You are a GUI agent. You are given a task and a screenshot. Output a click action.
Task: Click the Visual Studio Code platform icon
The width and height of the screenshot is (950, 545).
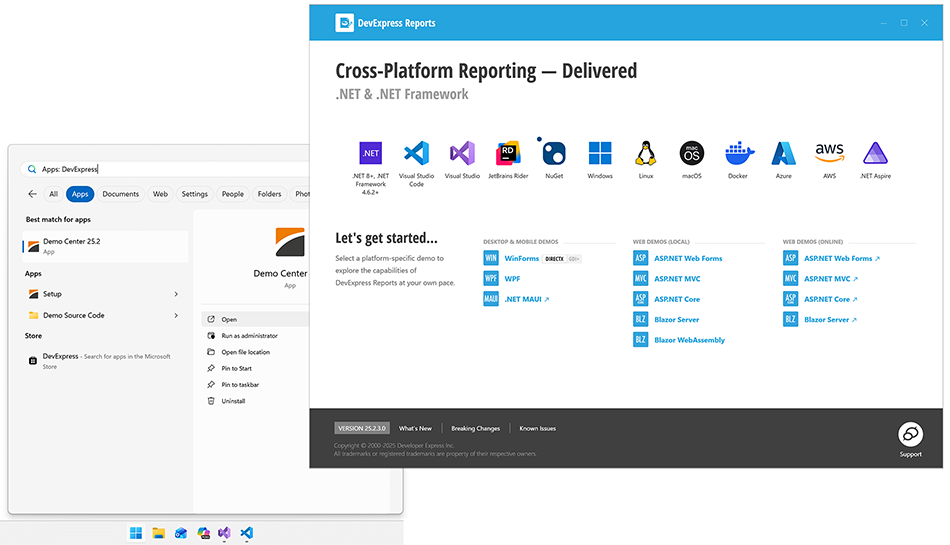click(x=416, y=153)
